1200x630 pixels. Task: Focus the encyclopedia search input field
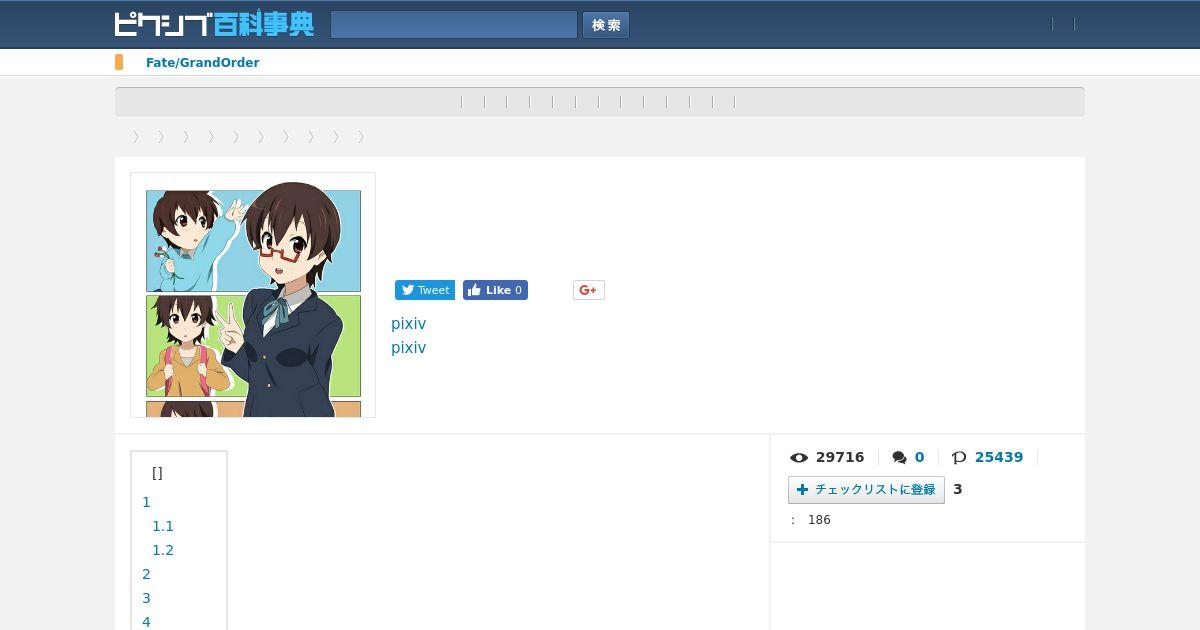point(454,25)
